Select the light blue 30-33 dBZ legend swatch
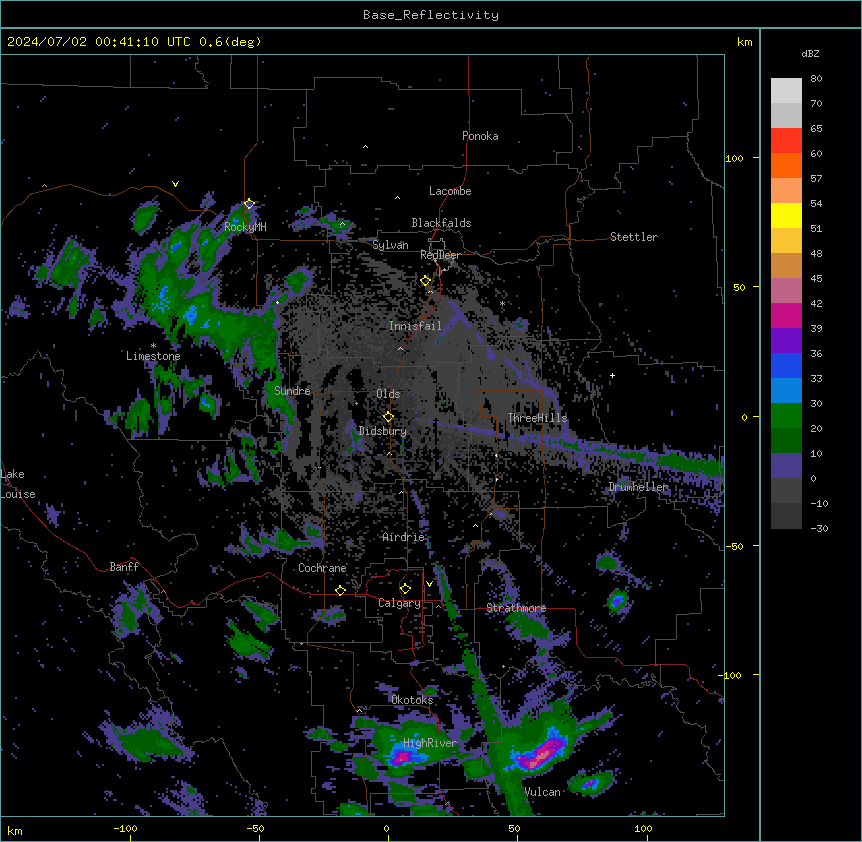The image size is (862, 842). click(786, 390)
